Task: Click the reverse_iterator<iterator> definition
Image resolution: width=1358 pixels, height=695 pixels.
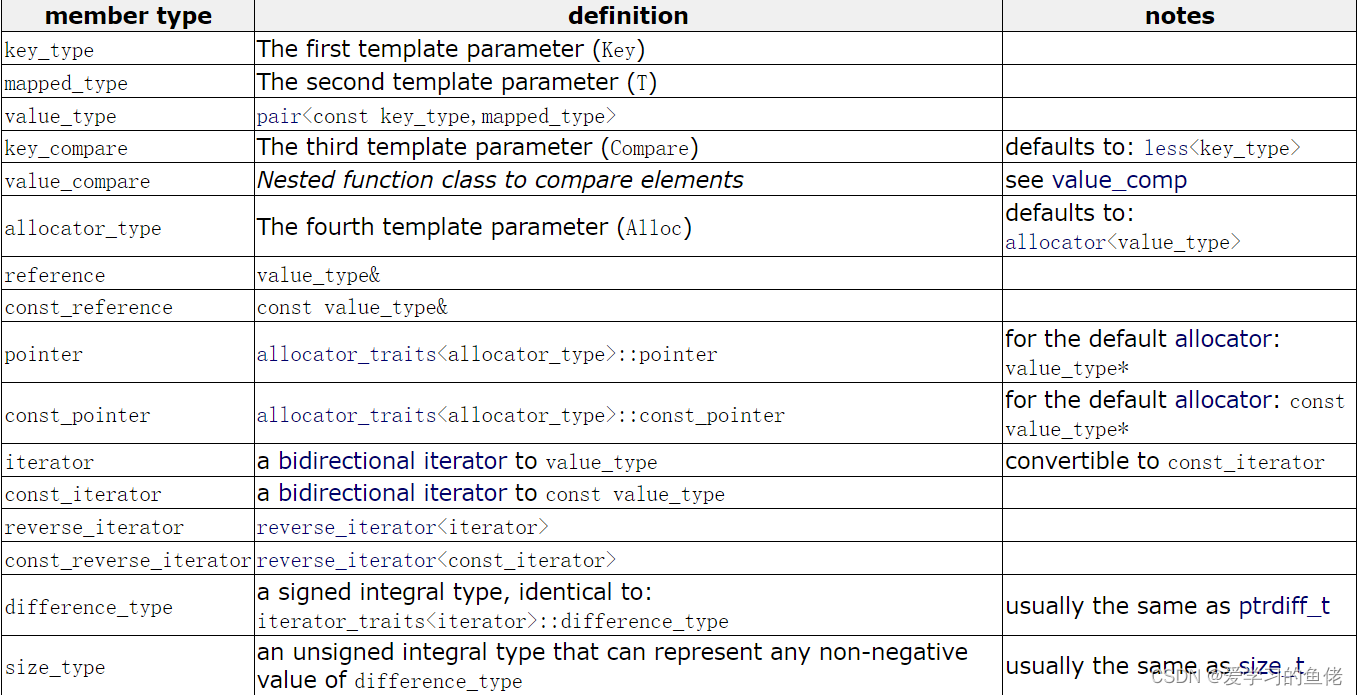Action: pos(402,527)
